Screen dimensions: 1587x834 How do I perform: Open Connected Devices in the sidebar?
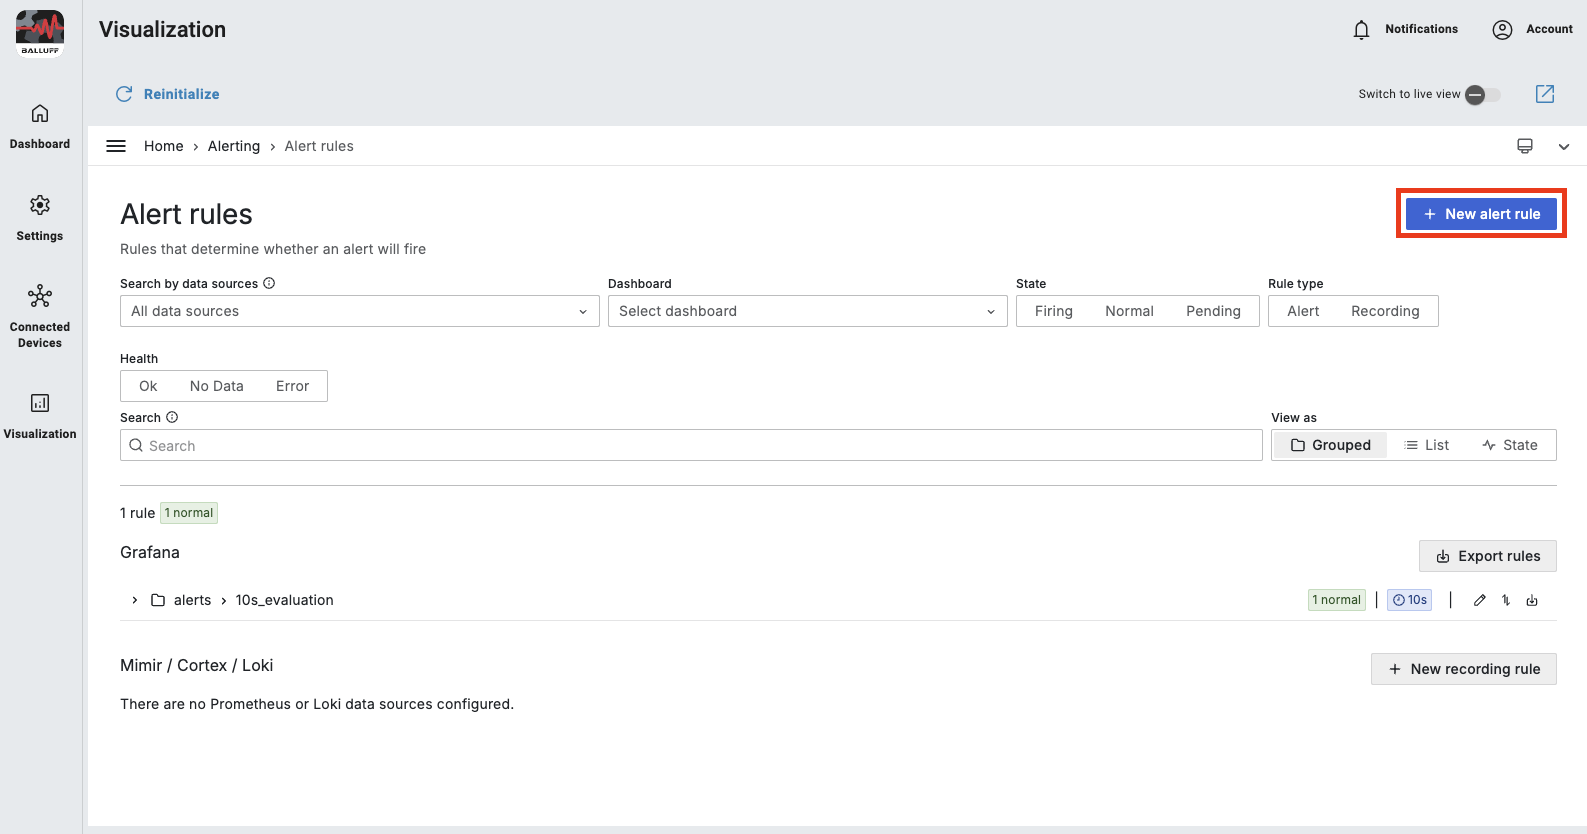click(x=40, y=316)
